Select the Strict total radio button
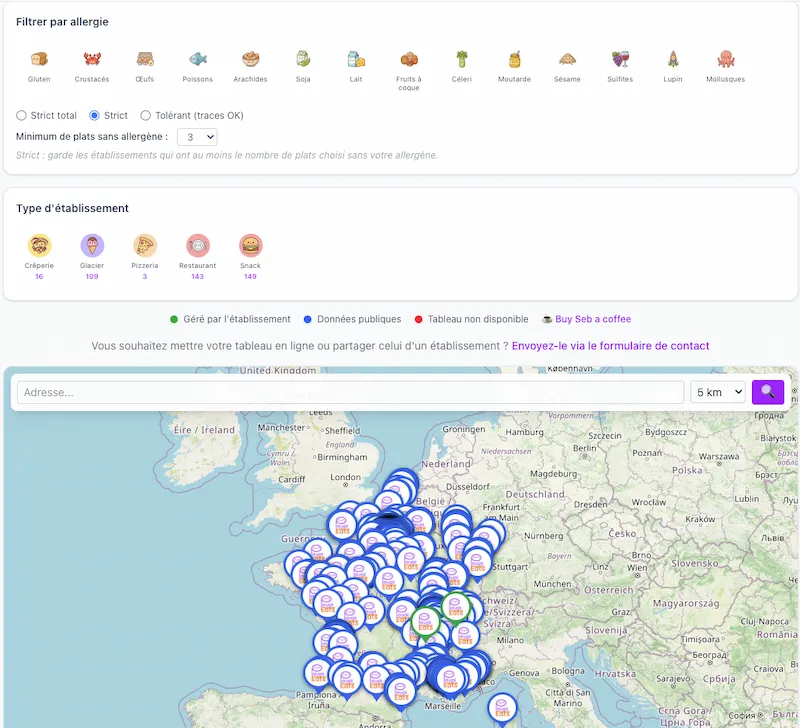Image resolution: width=800 pixels, height=728 pixels. 21,115
